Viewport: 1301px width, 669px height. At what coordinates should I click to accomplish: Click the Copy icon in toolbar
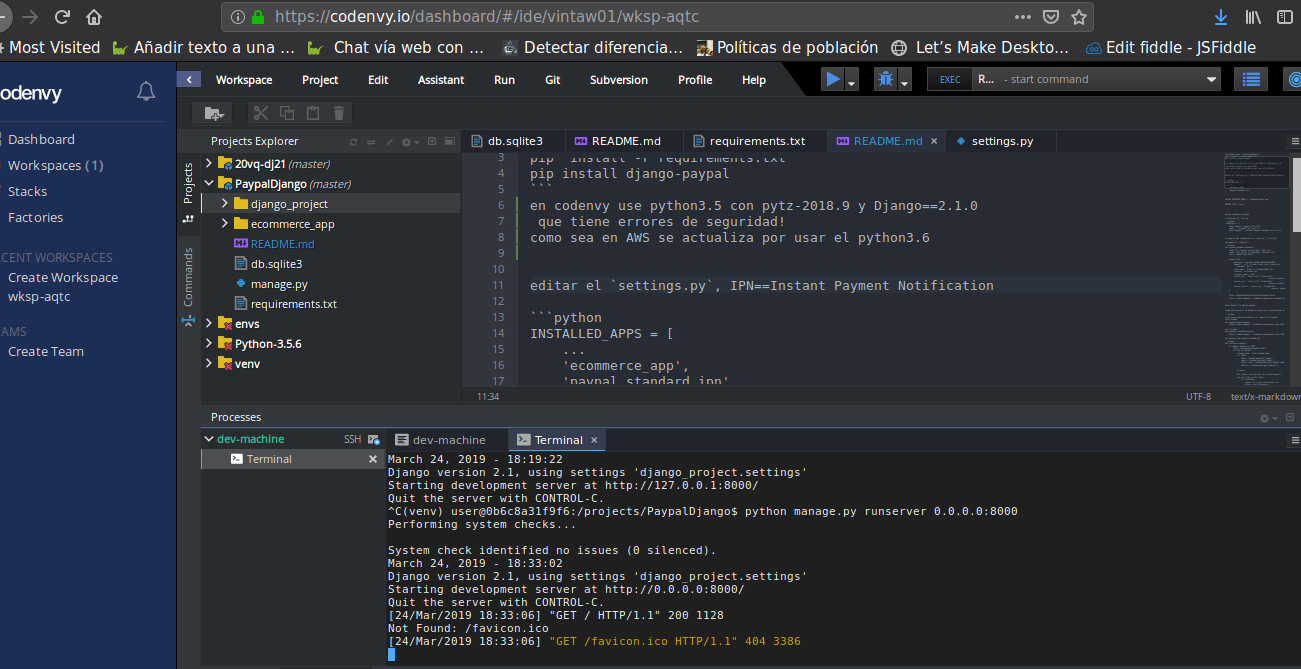pyautogui.click(x=287, y=114)
